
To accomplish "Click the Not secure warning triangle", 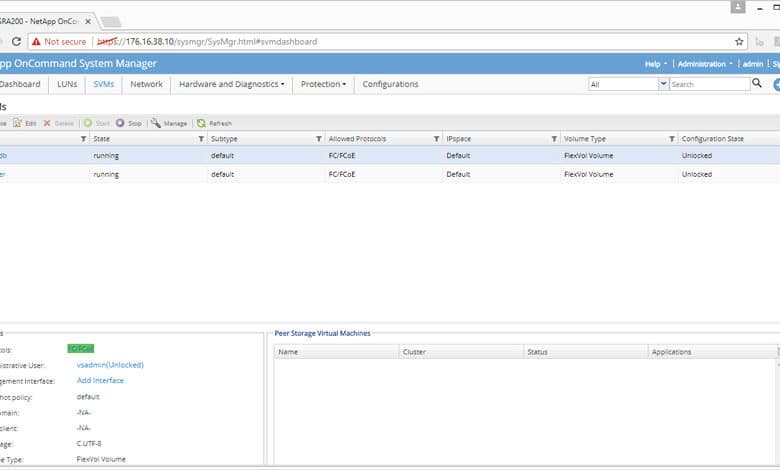I will coord(36,42).
